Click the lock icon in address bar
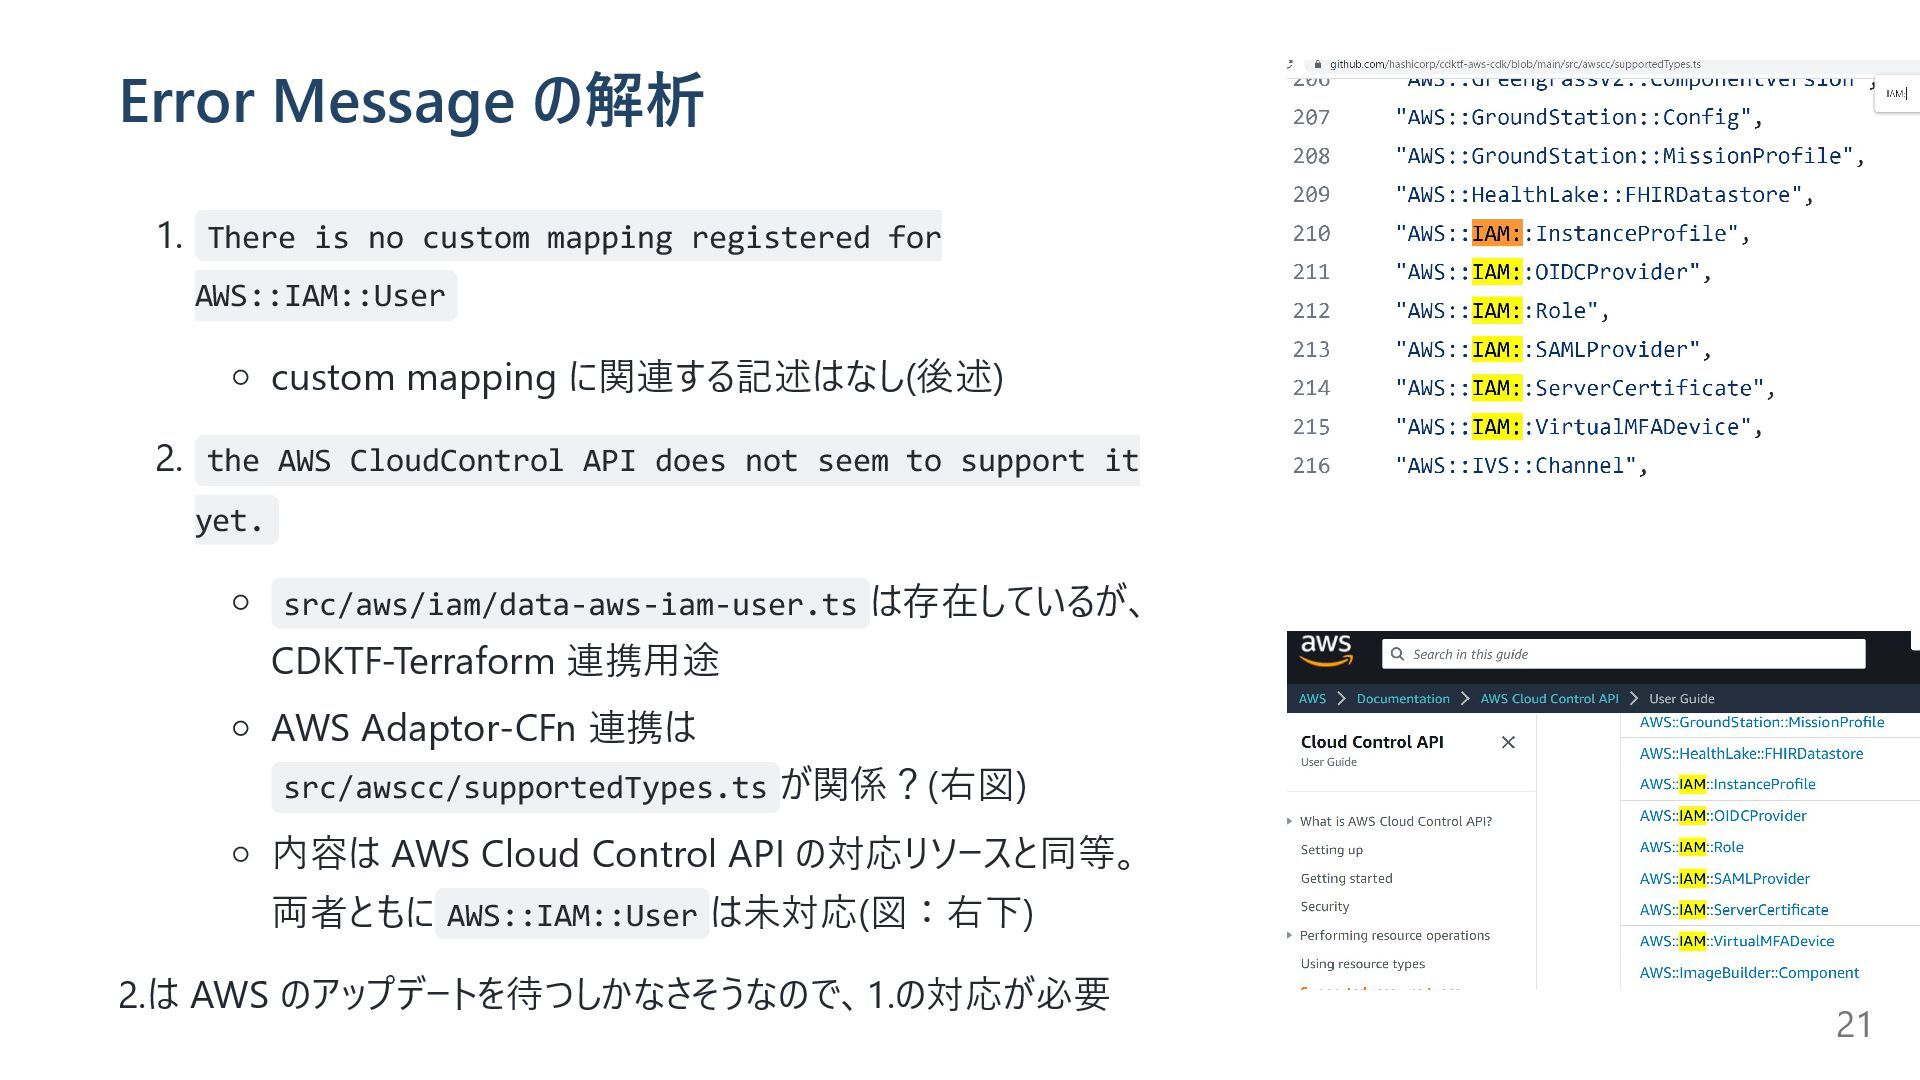 click(1318, 64)
